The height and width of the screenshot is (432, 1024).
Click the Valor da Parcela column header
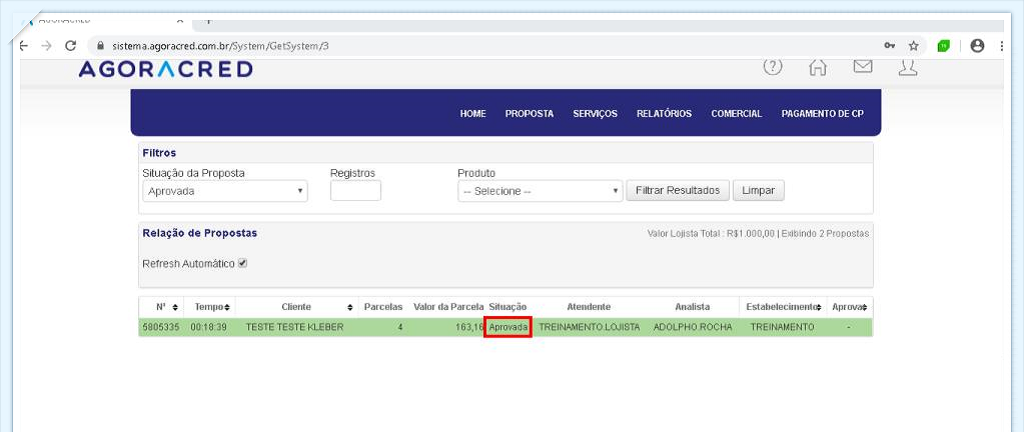click(x=449, y=307)
